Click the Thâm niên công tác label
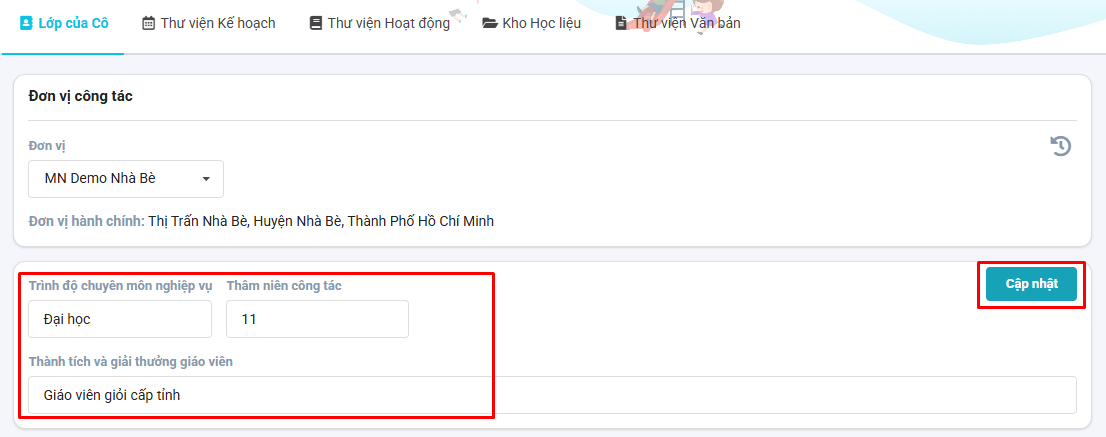 [284, 285]
